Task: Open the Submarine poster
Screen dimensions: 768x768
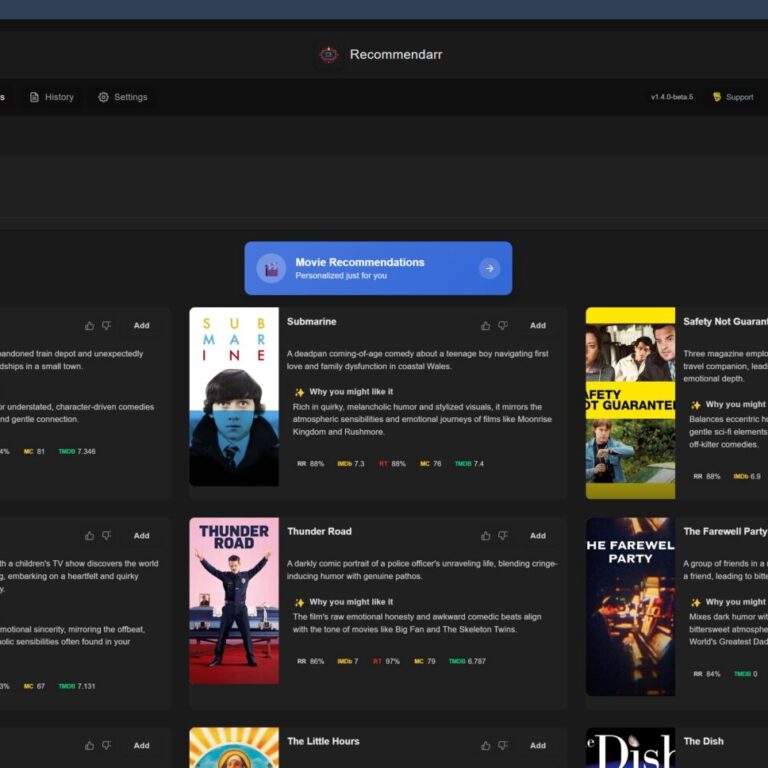Action: tap(234, 397)
